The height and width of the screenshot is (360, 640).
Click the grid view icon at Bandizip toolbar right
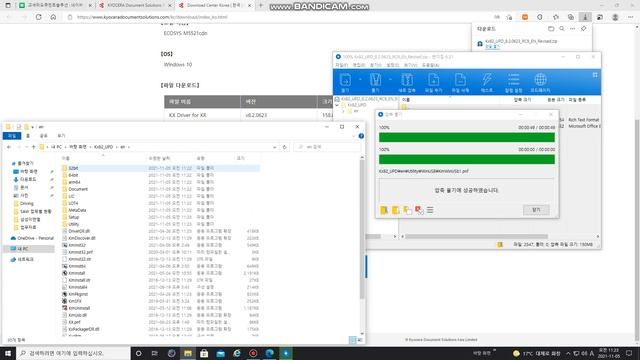coord(595,75)
